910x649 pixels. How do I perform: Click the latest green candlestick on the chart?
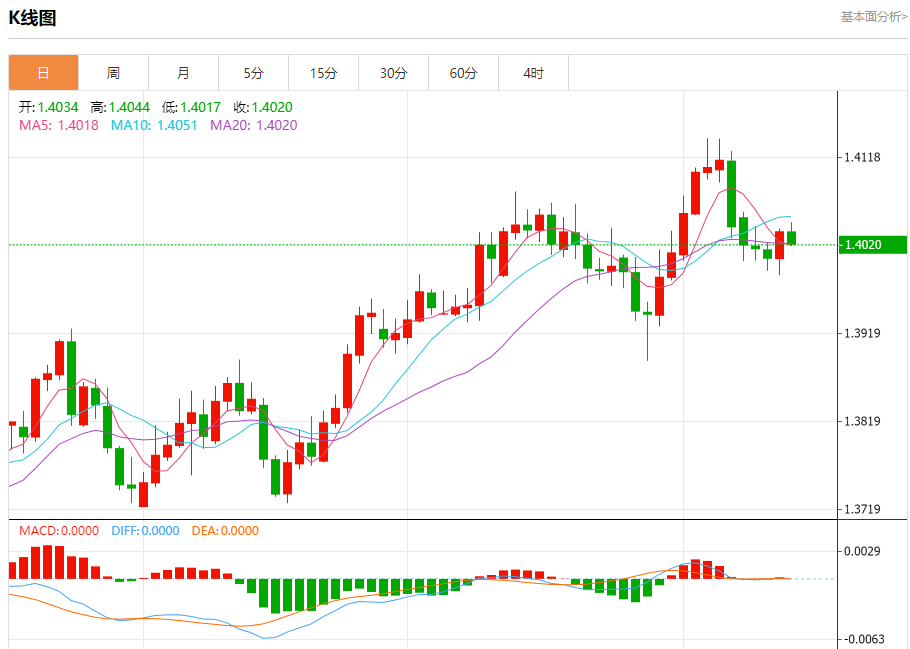[792, 237]
